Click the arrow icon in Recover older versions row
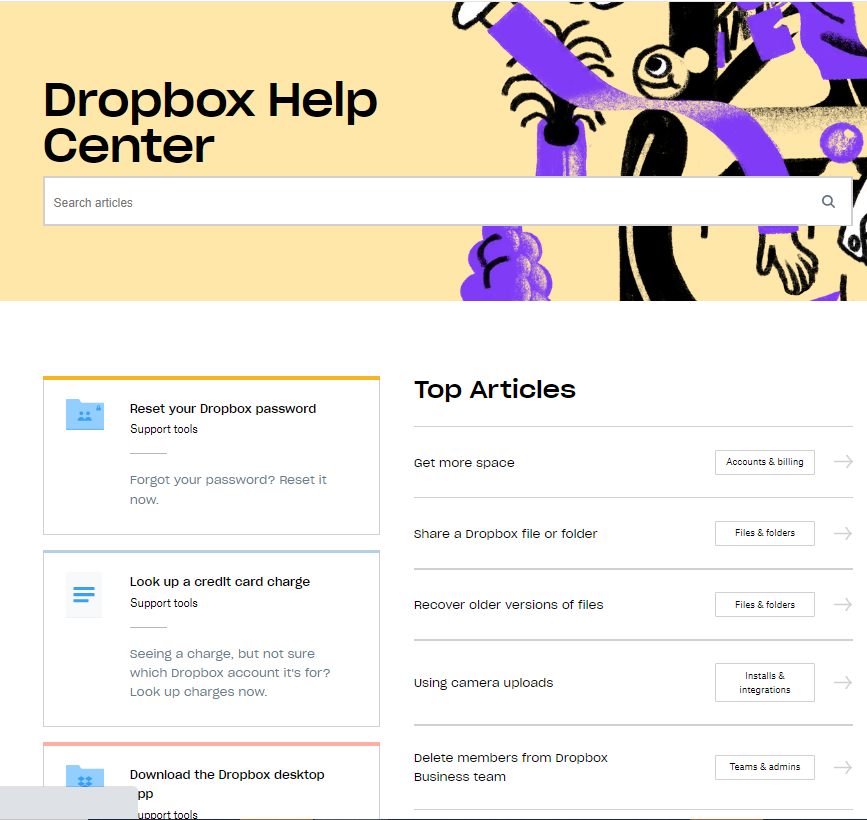 [843, 604]
